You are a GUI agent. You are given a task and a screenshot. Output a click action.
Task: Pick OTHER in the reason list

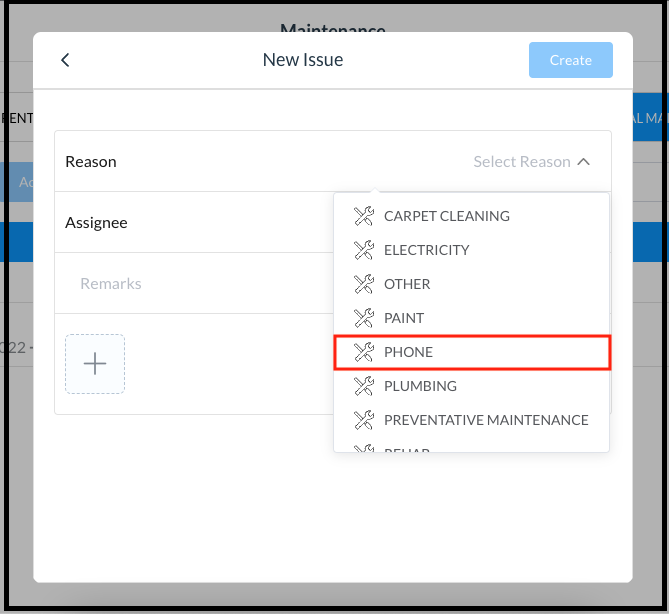[407, 284]
